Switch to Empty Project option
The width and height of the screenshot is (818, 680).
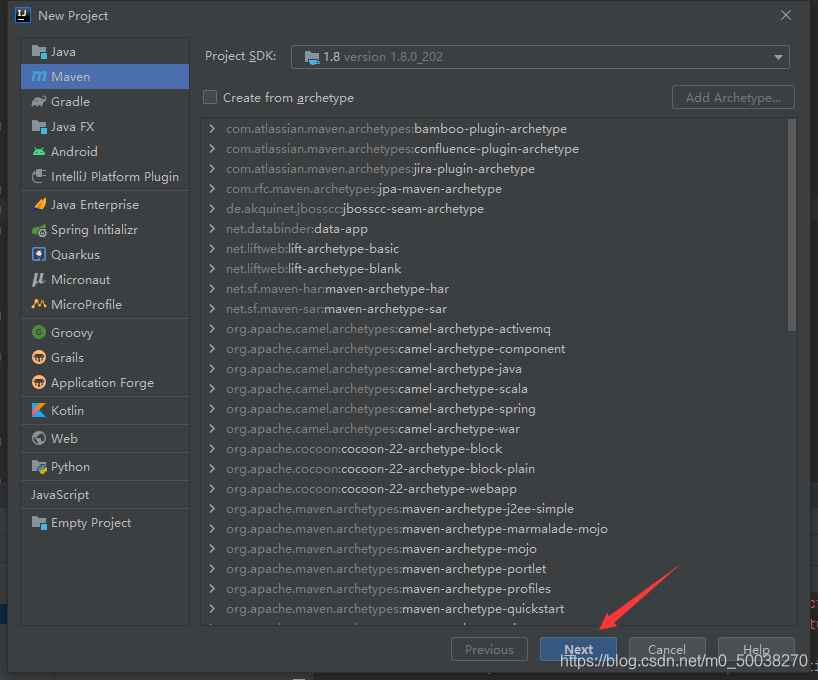pos(90,523)
